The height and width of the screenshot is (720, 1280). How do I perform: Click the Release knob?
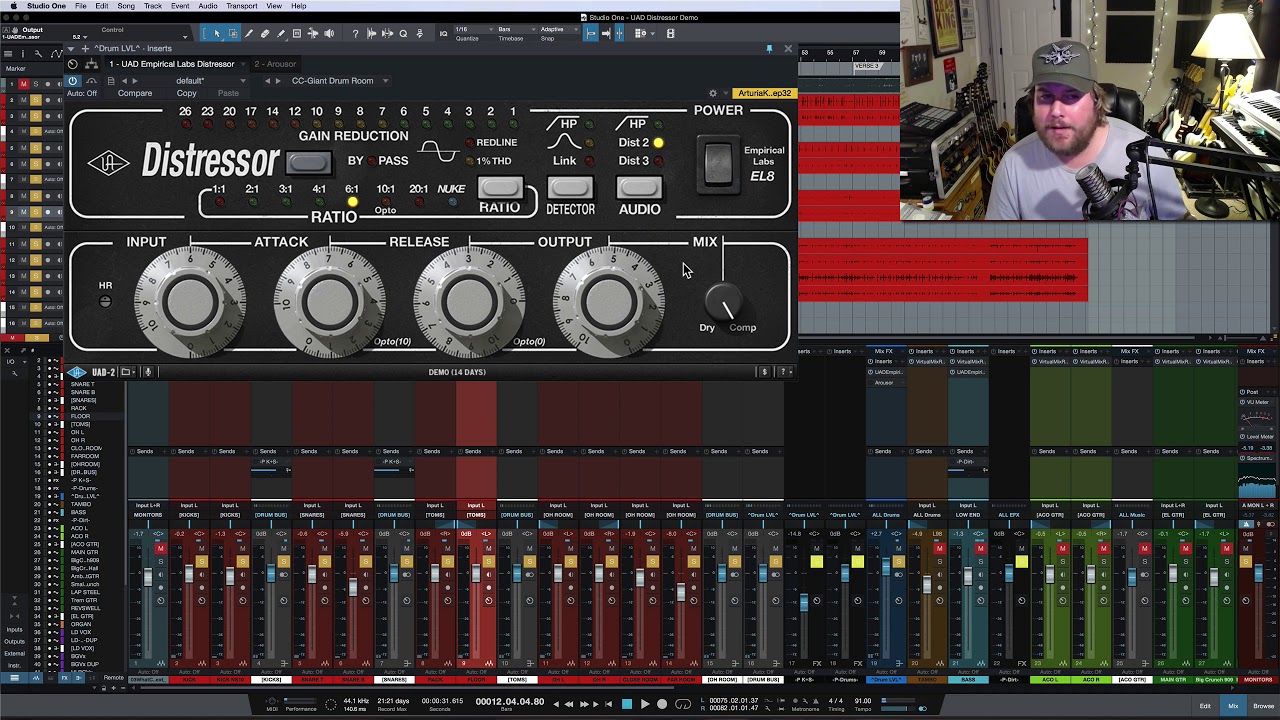468,302
